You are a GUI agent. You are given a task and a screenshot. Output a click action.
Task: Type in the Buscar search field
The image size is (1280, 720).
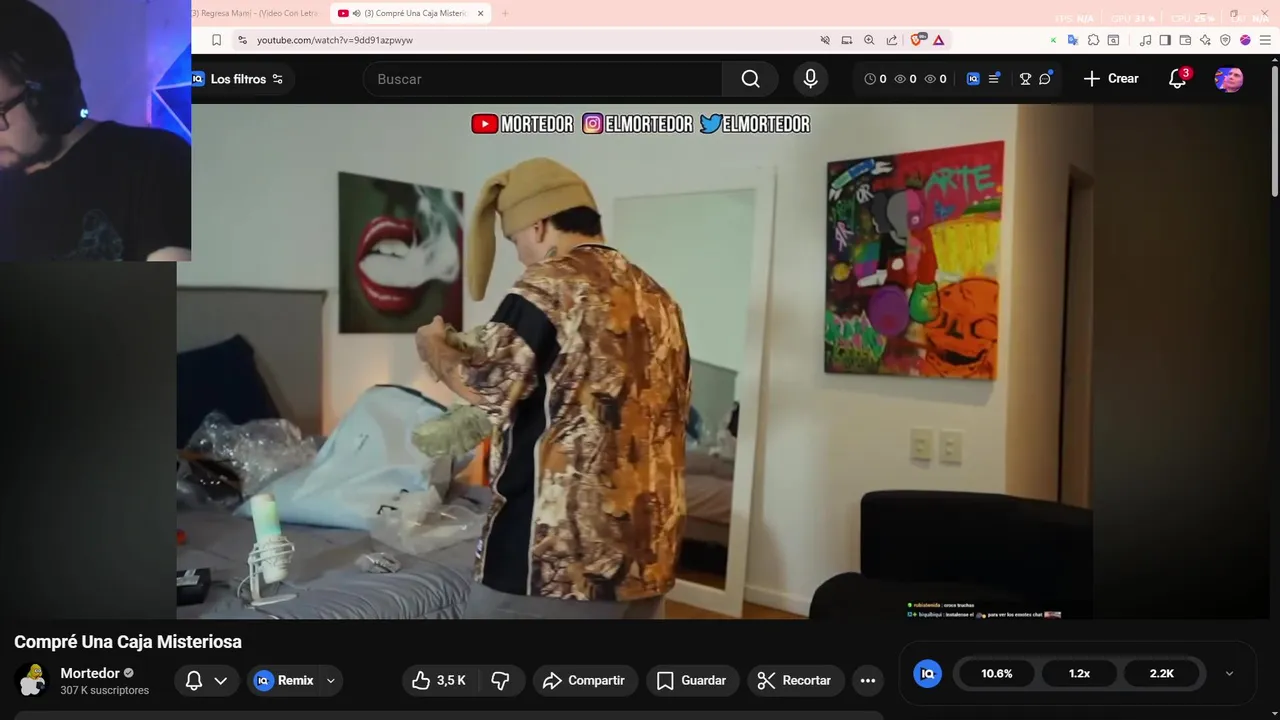[x=545, y=79]
